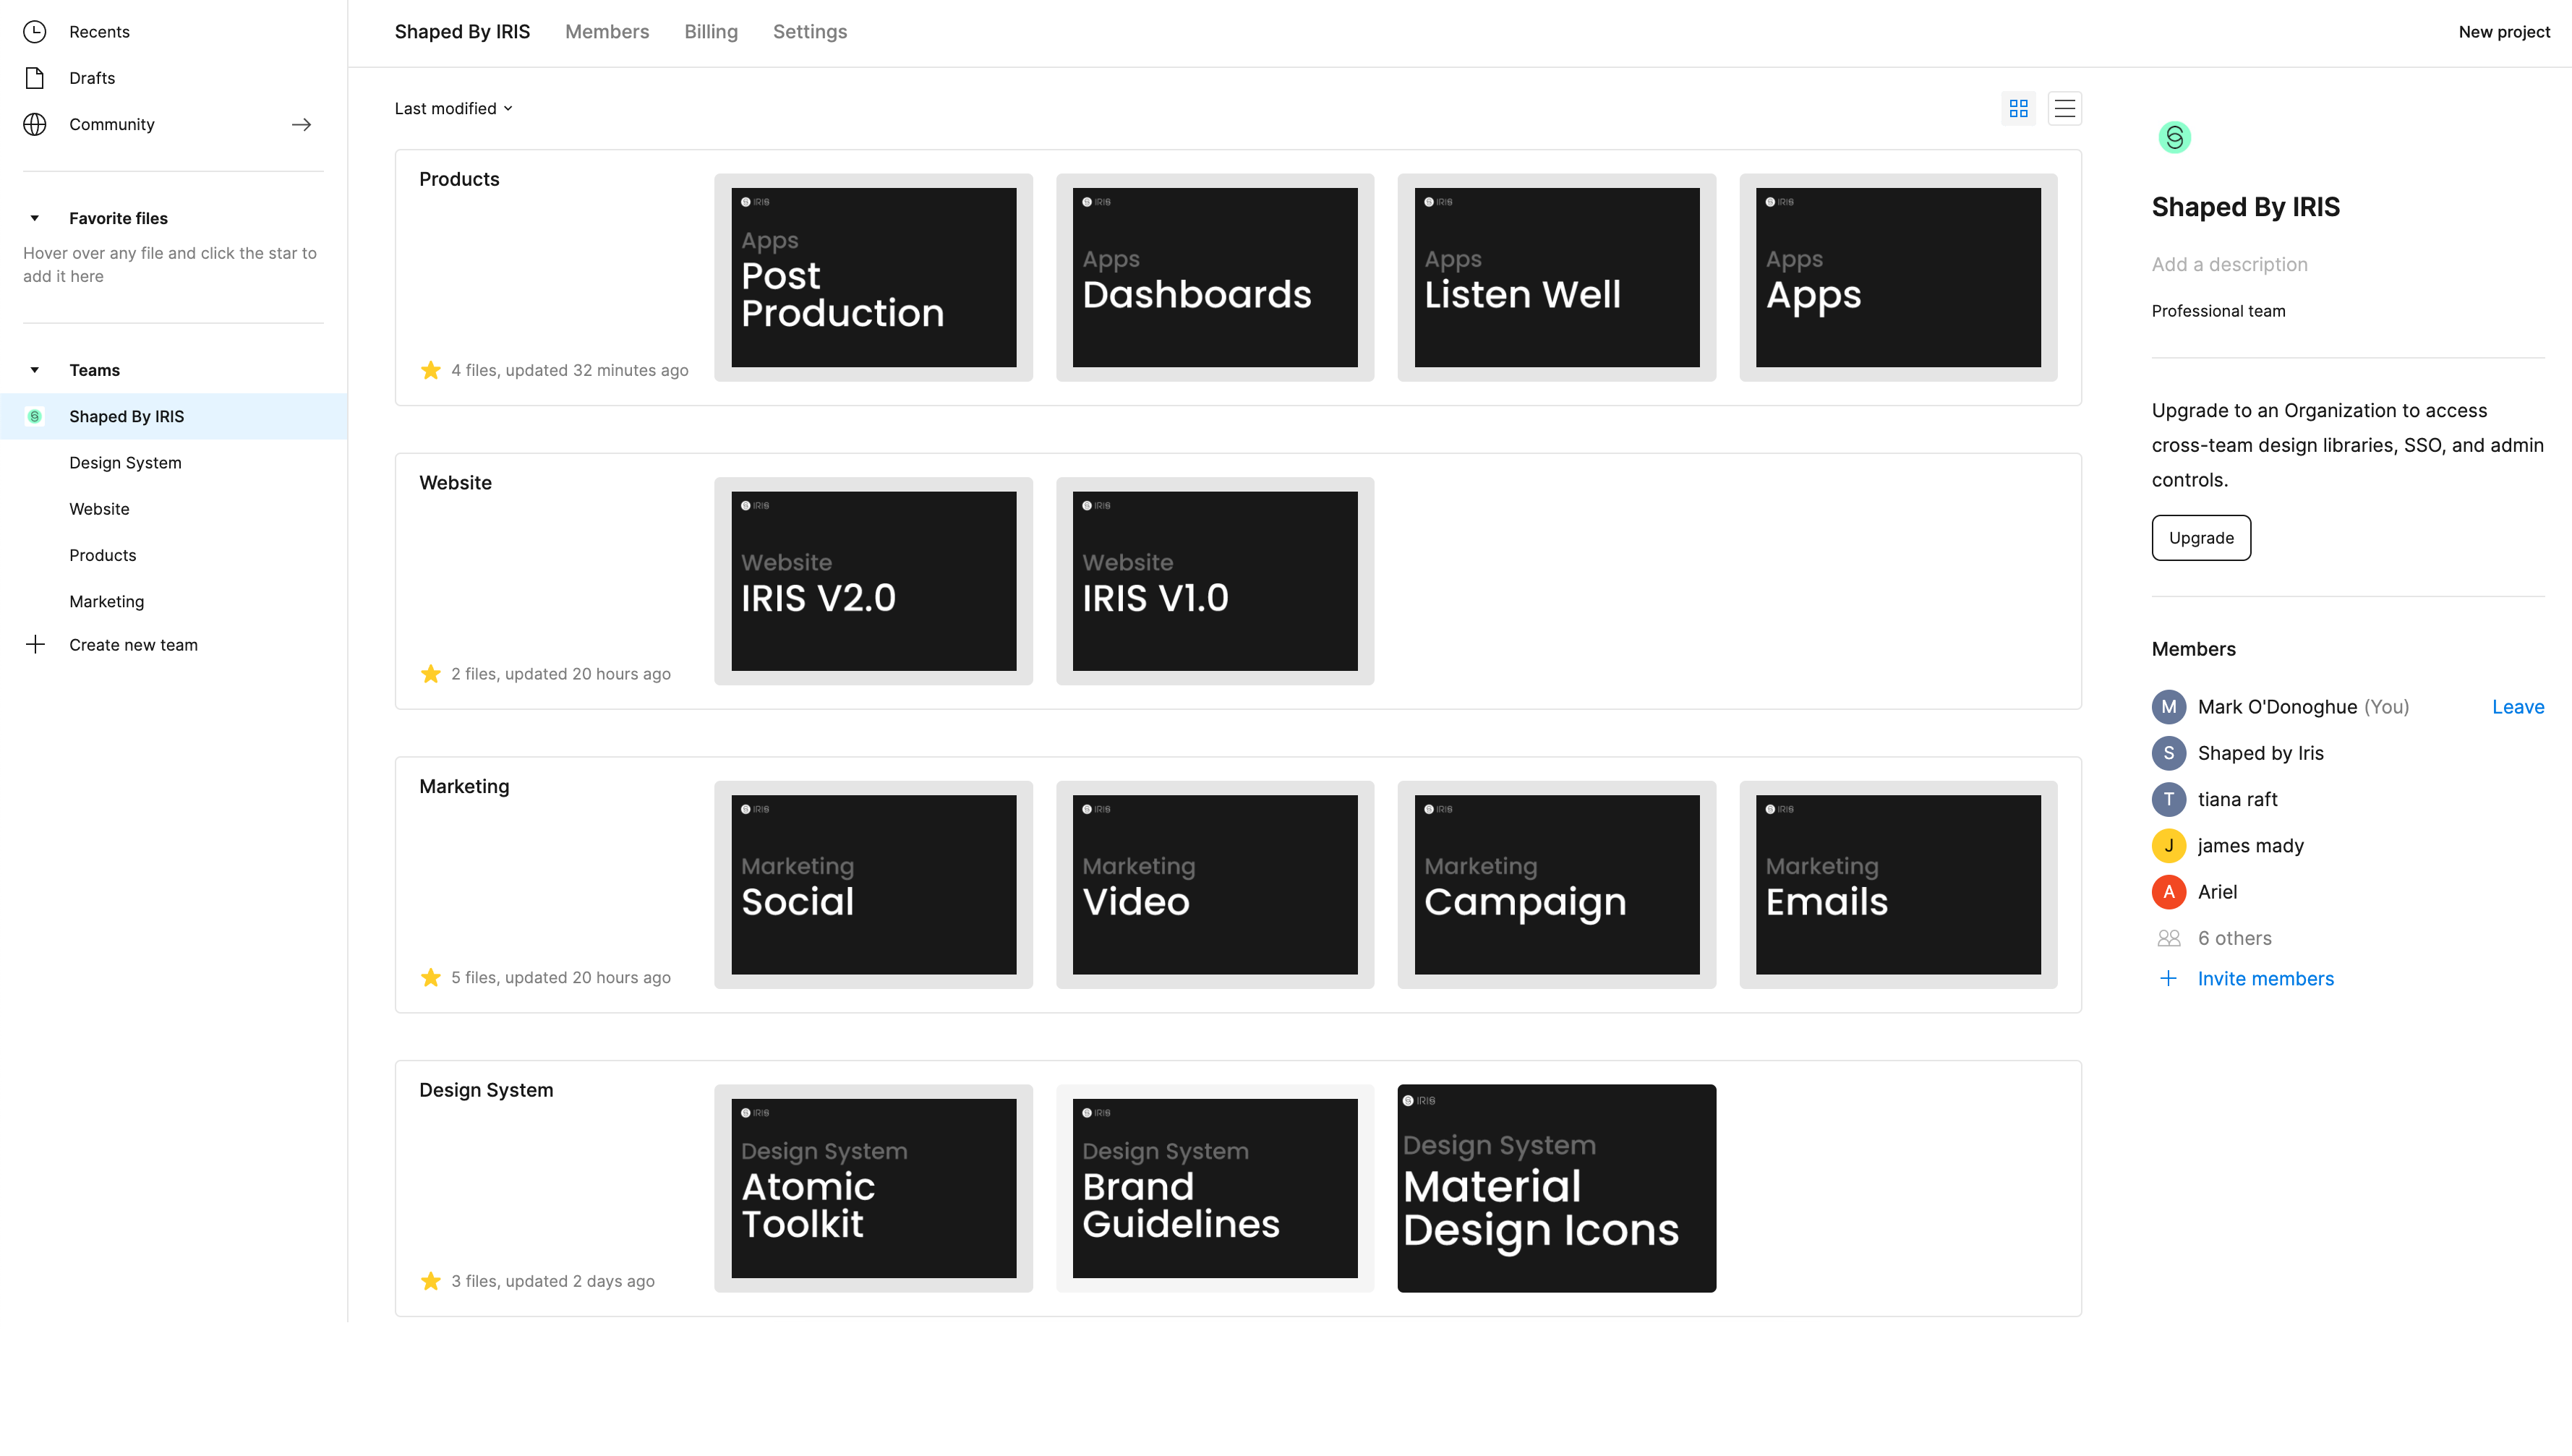Click the Shaped by Iris member avatar
2572x1456 pixels.
(2168, 753)
